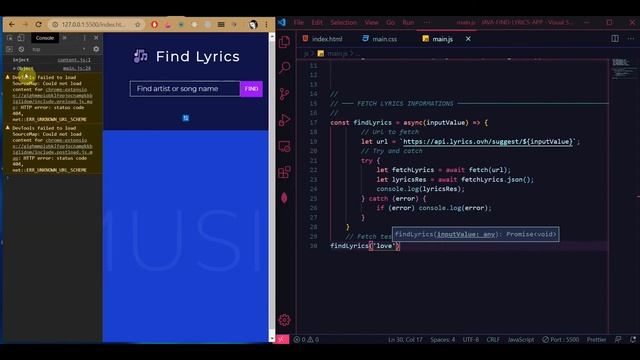Open console context 'top' dropdown
Image resolution: width=640 pixels, height=360 pixels.
[59, 49]
